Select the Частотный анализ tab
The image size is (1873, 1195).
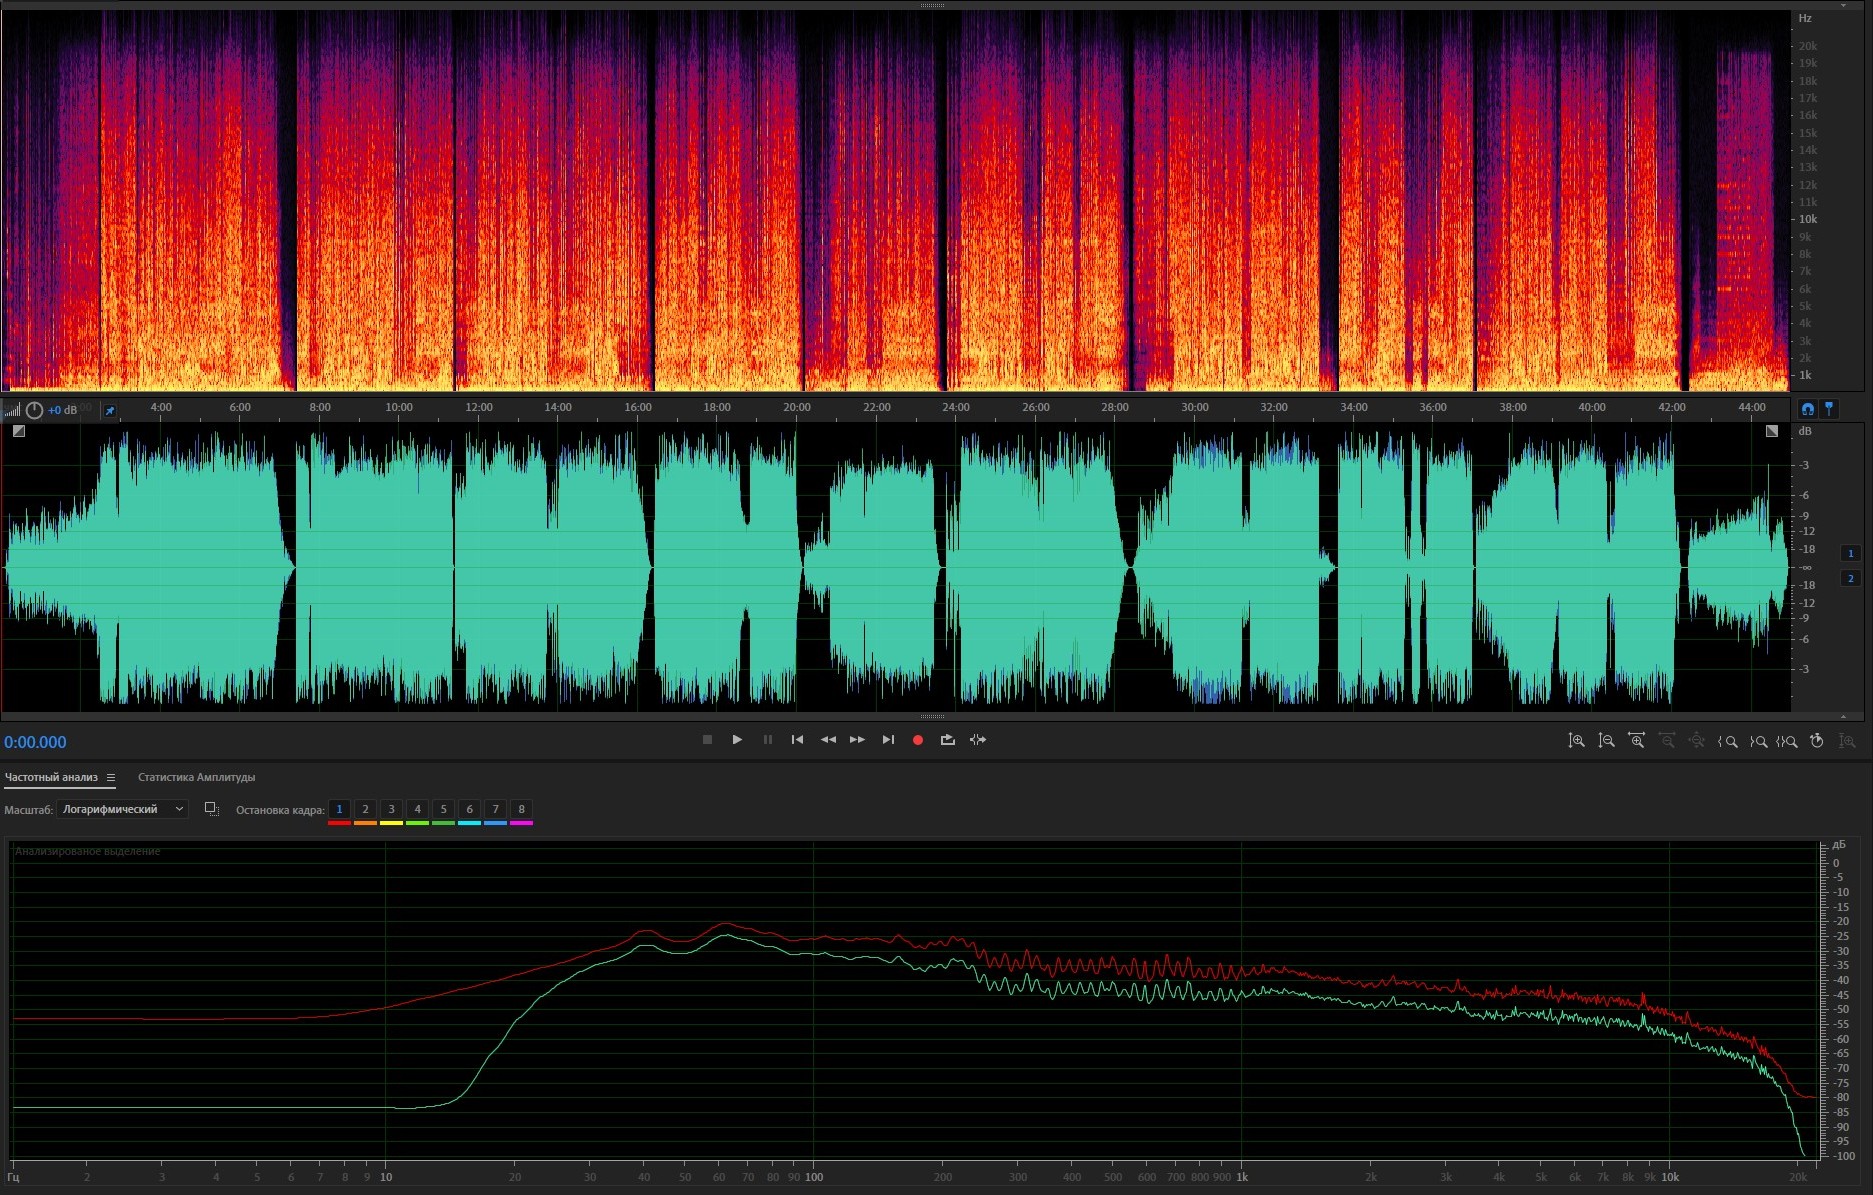pos(51,777)
